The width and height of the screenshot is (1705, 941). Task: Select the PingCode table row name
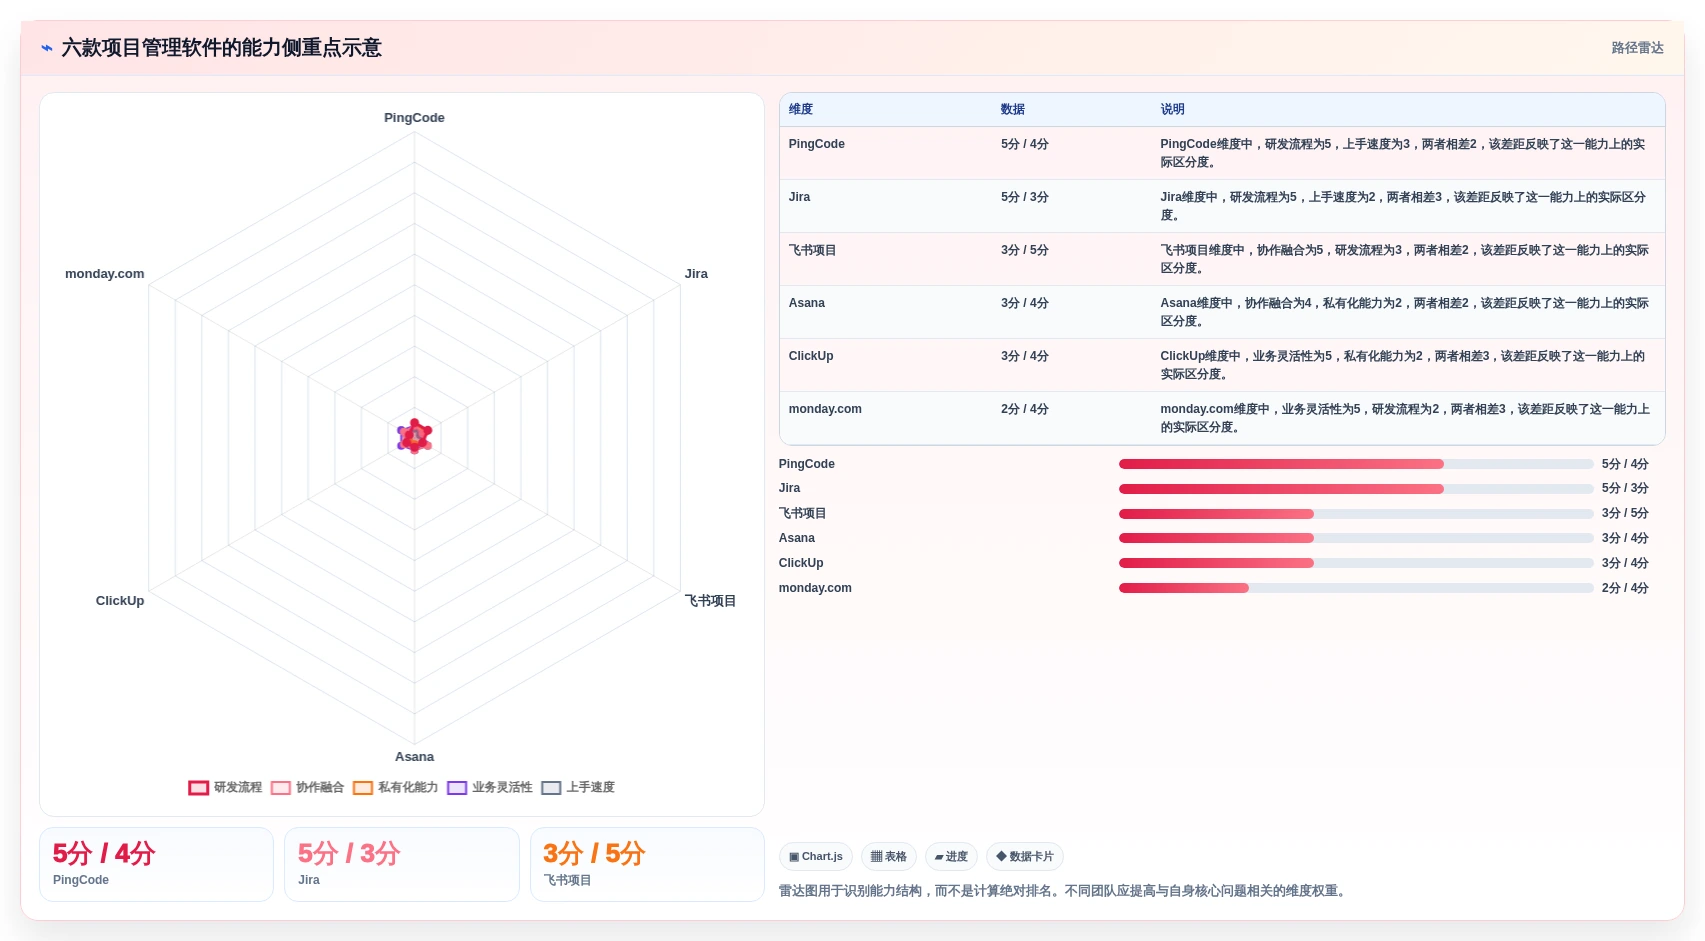[816, 144]
